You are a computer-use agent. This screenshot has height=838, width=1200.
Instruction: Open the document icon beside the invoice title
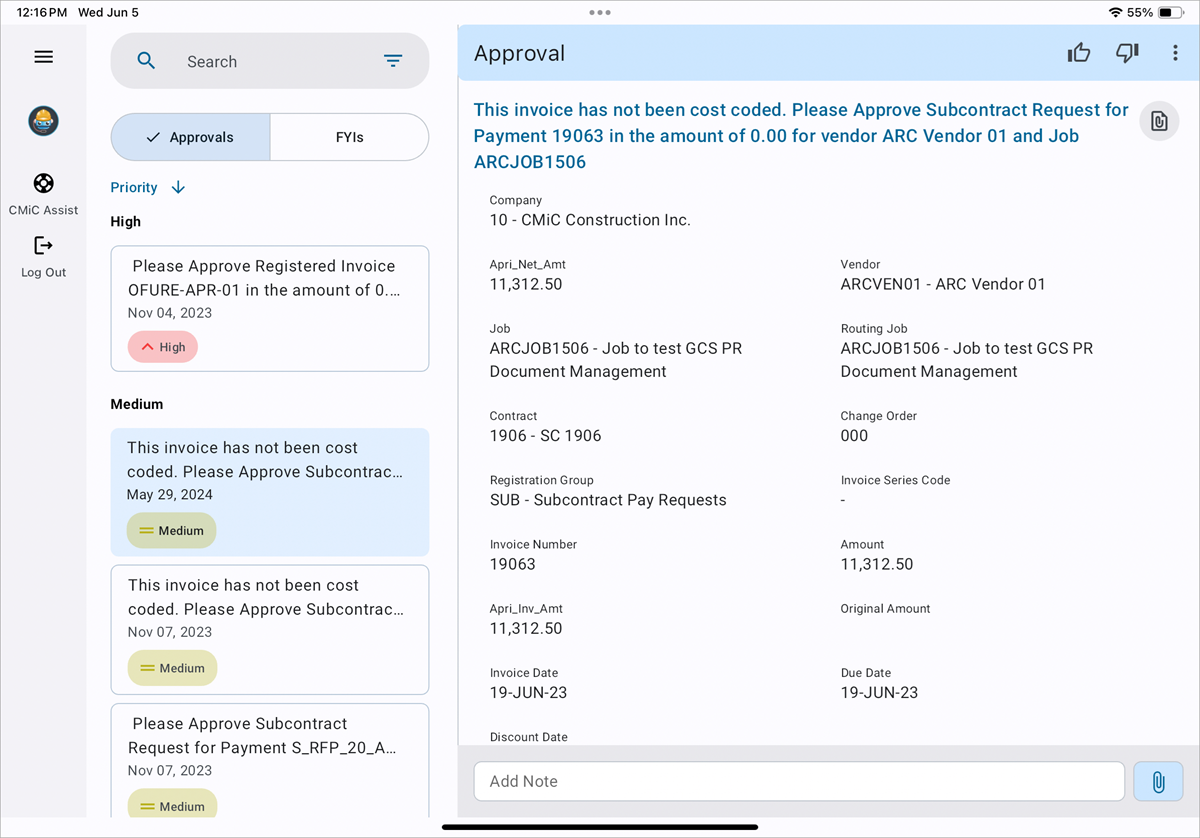coord(1159,121)
